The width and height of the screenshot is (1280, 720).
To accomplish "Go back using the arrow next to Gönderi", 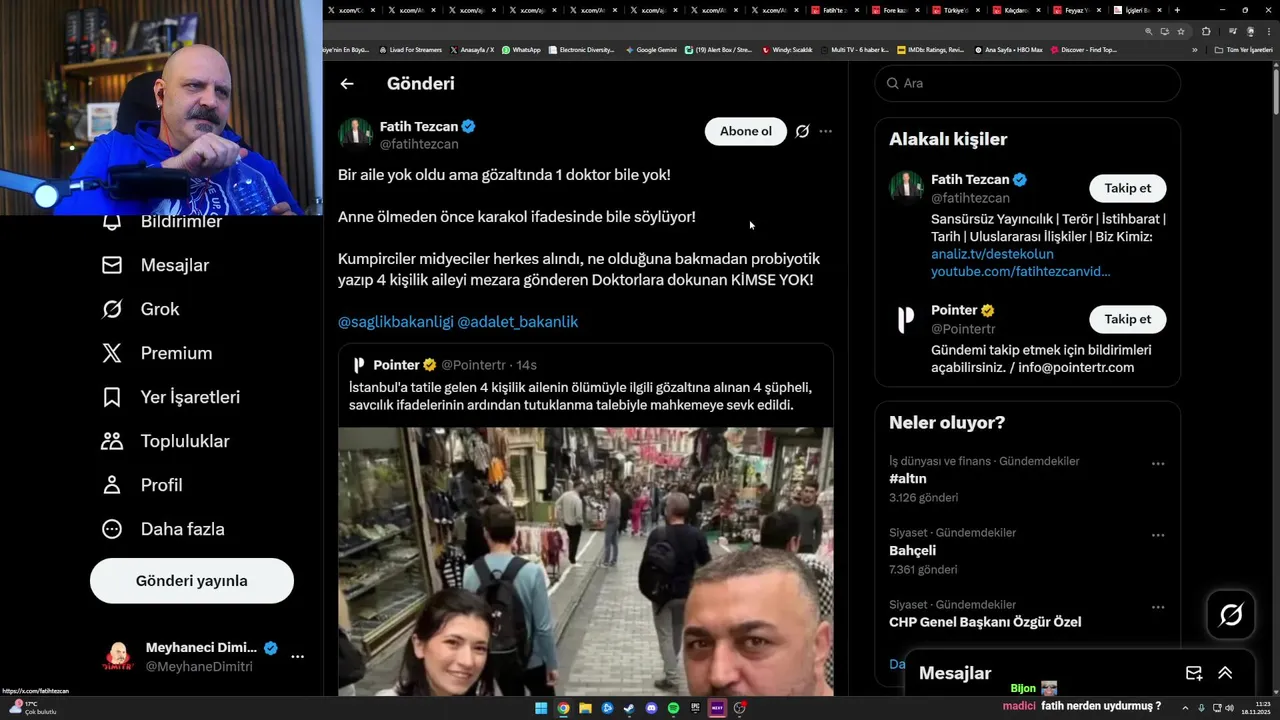I will 347,84.
